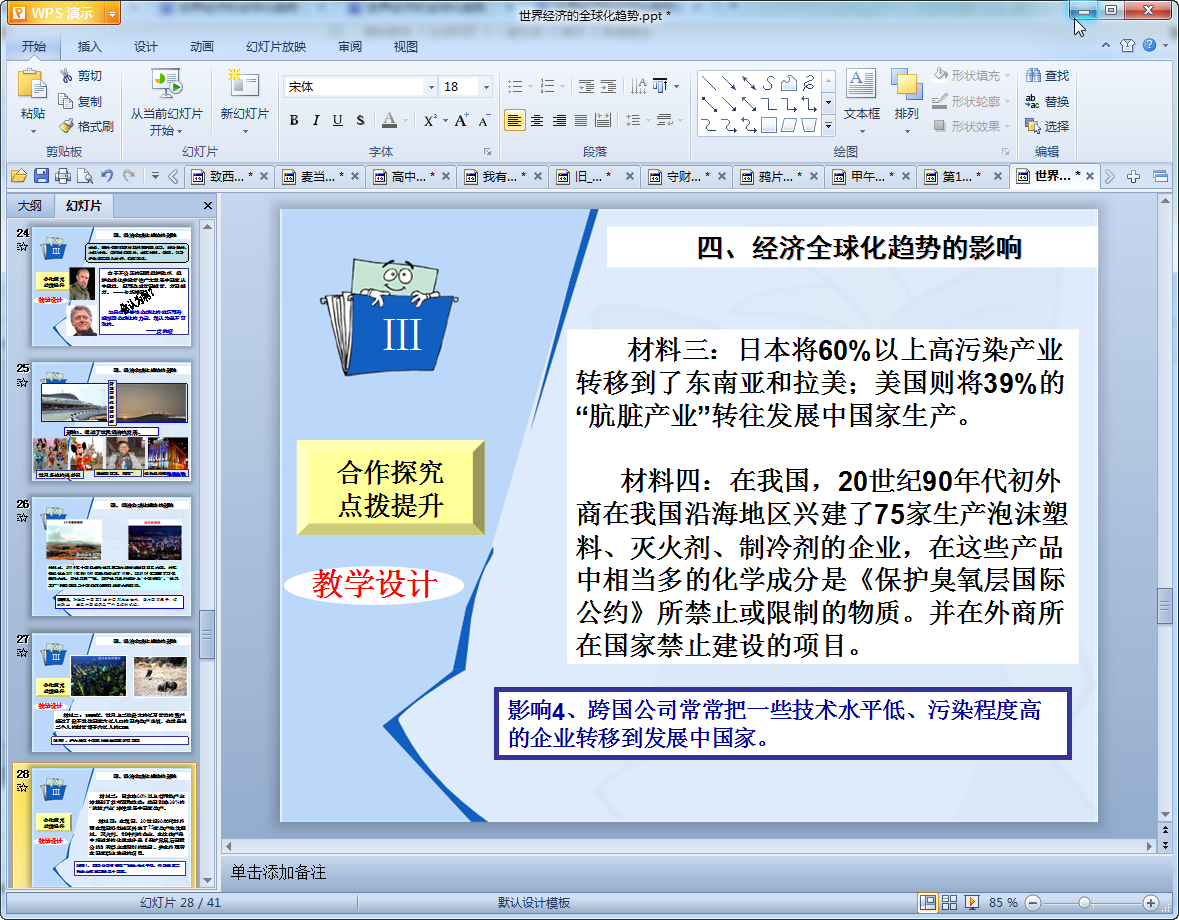Open the font color dropdown arrow
The height and width of the screenshot is (920, 1179).
[405, 120]
